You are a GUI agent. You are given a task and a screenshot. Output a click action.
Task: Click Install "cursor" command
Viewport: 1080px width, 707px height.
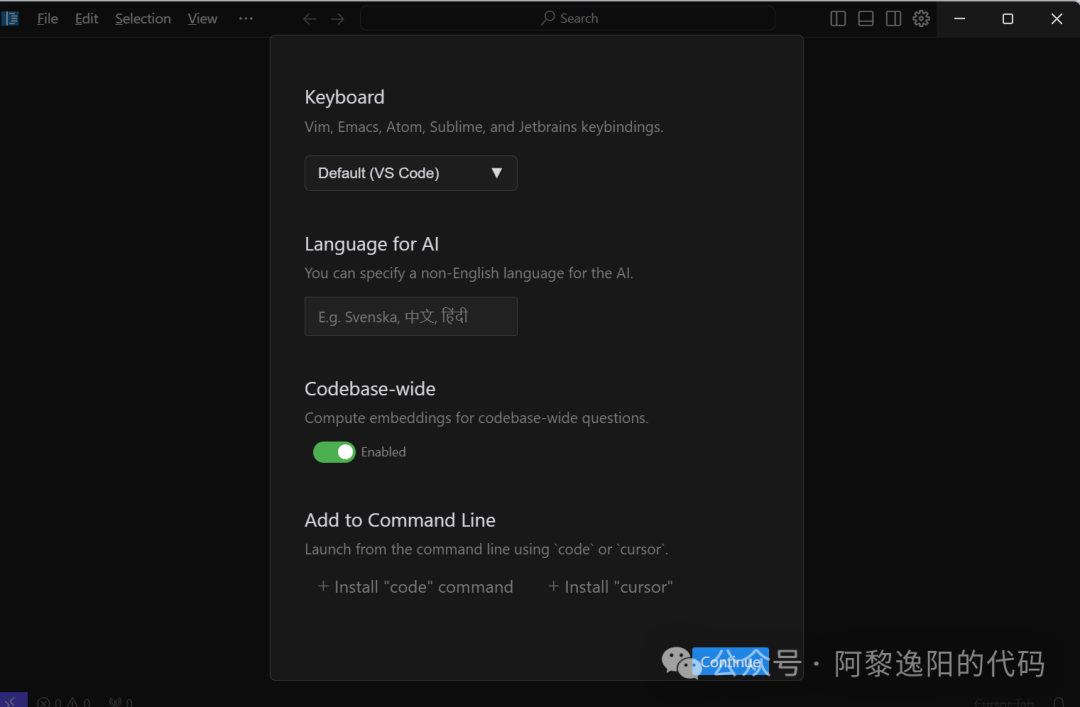point(610,586)
